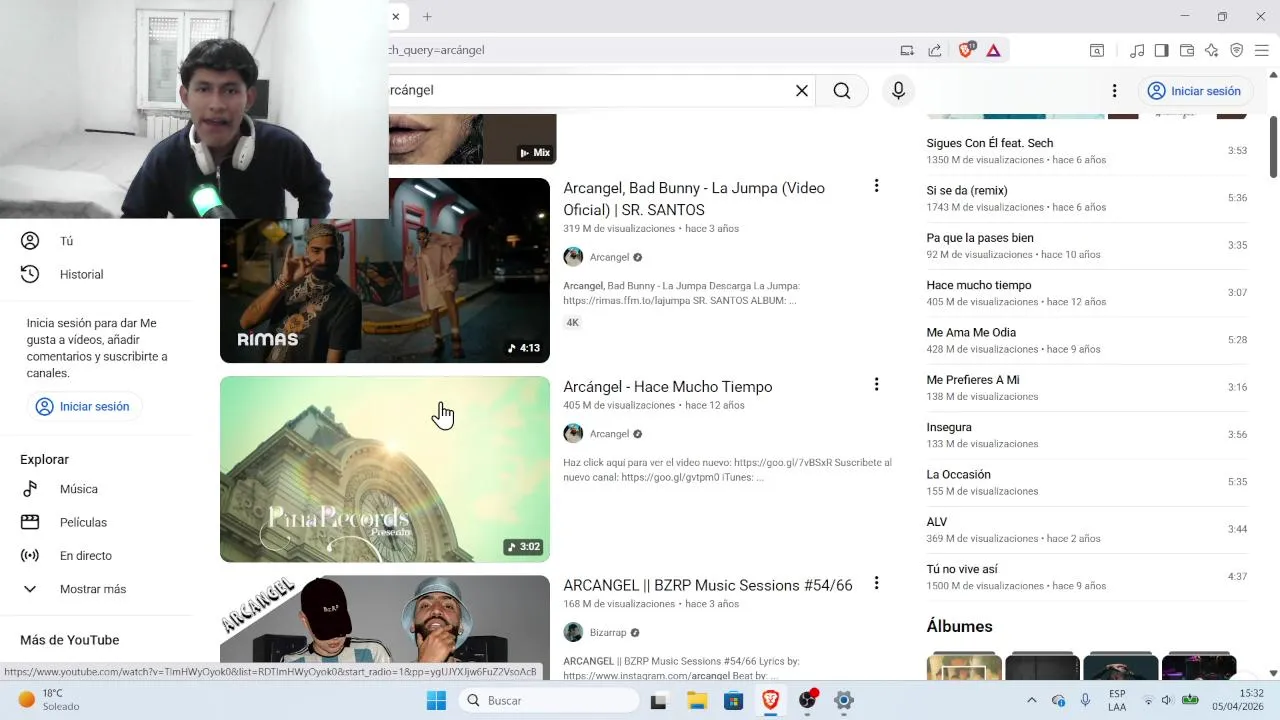
Task: Open Microsoft Store taskbar icon
Action: pos(733,701)
